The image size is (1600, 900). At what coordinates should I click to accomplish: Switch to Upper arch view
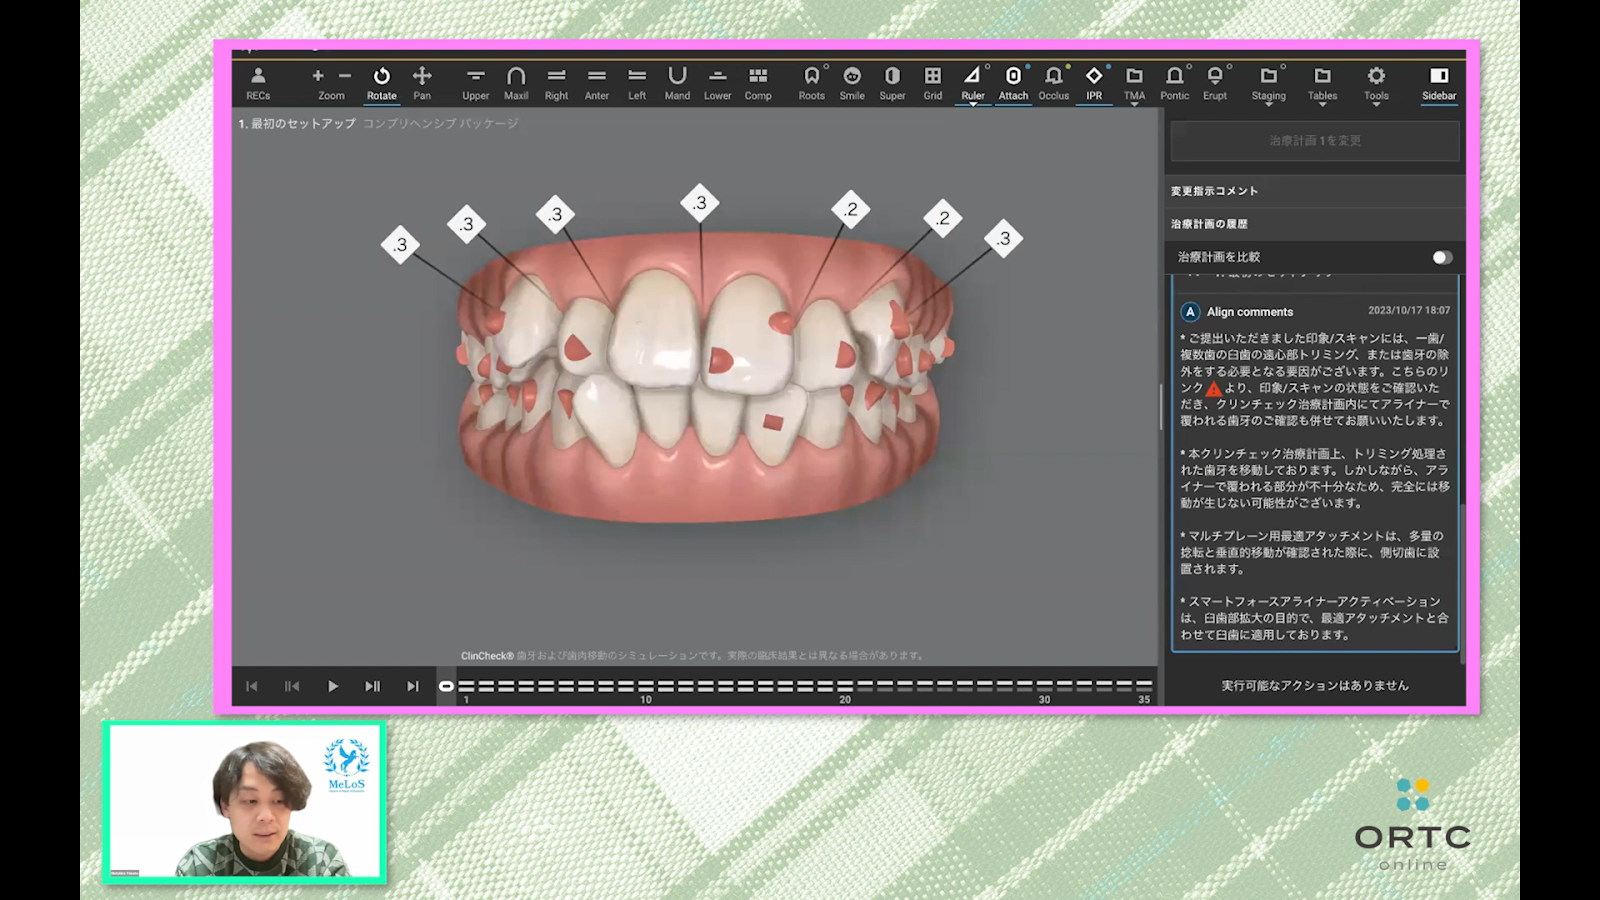click(x=476, y=83)
